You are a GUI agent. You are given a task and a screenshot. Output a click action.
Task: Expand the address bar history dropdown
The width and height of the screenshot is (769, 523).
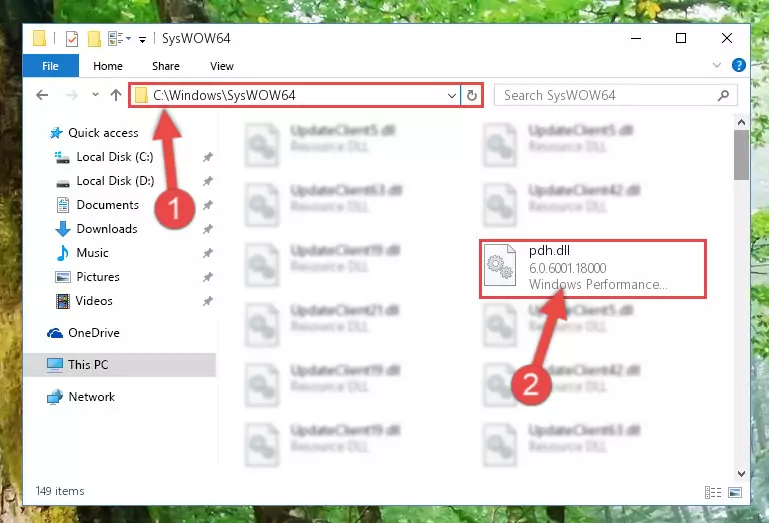pyautogui.click(x=452, y=95)
